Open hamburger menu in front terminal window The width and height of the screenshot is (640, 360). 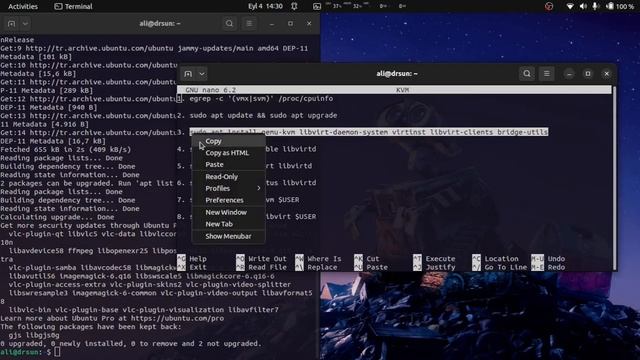point(547,74)
